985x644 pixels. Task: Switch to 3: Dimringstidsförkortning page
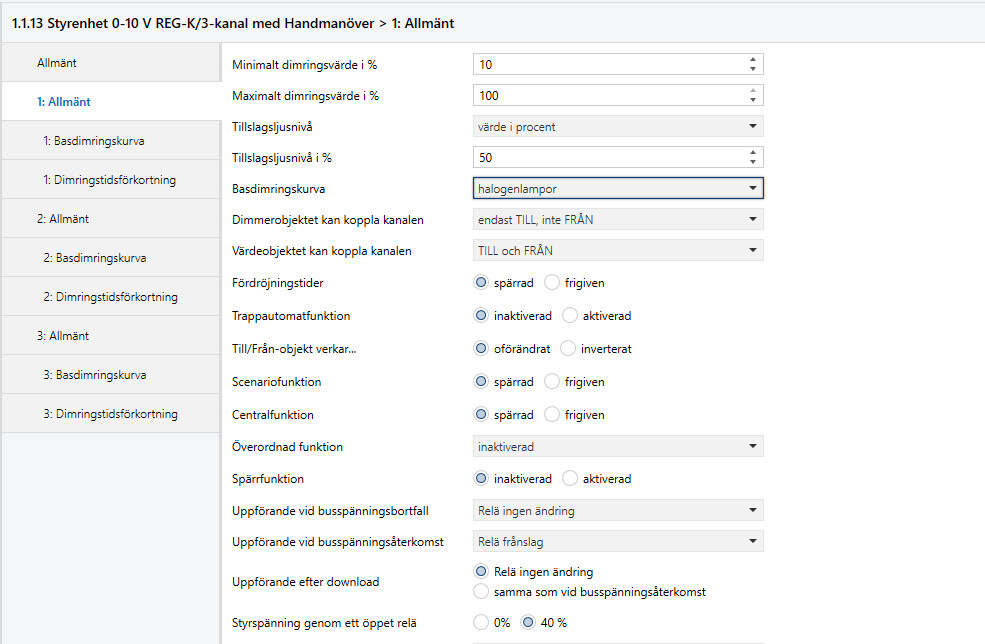point(110,414)
